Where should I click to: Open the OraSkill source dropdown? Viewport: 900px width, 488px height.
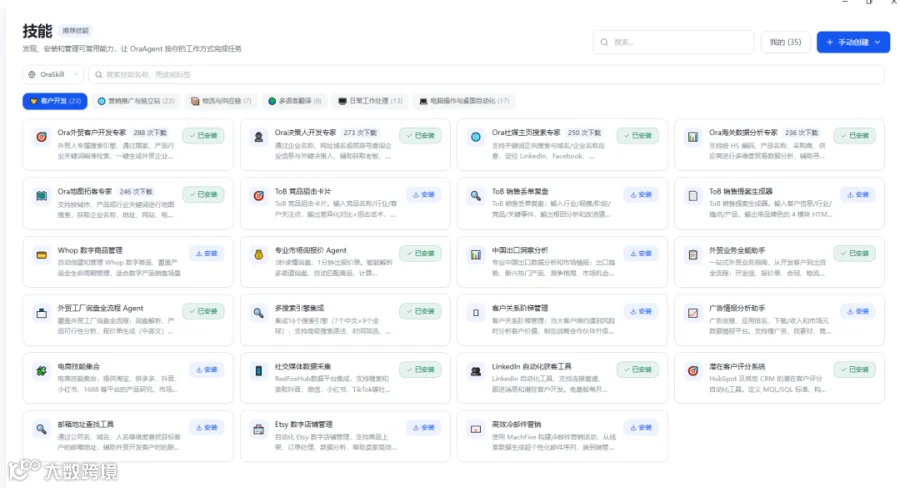(x=53, y=74)
